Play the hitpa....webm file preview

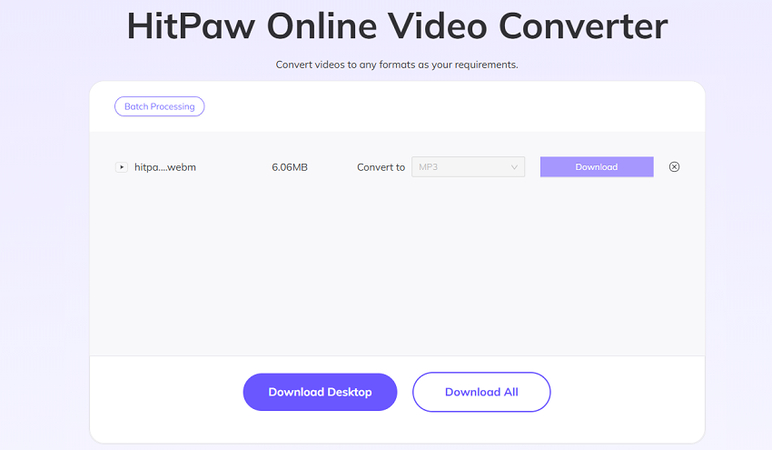click(121, 167)
